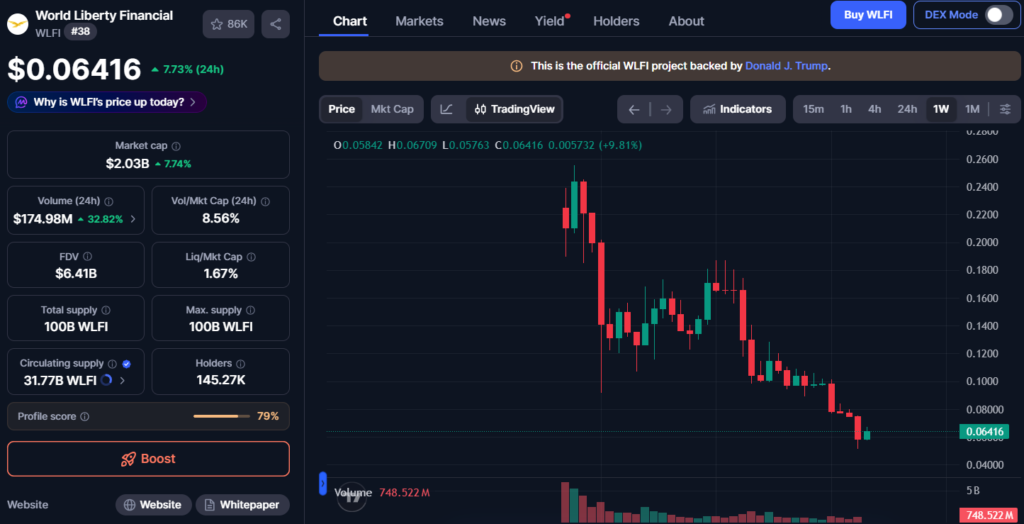The height and width of the screenshot is (524, 1024).
Task: Open the News tab
Action: click(x=489, y=21)
